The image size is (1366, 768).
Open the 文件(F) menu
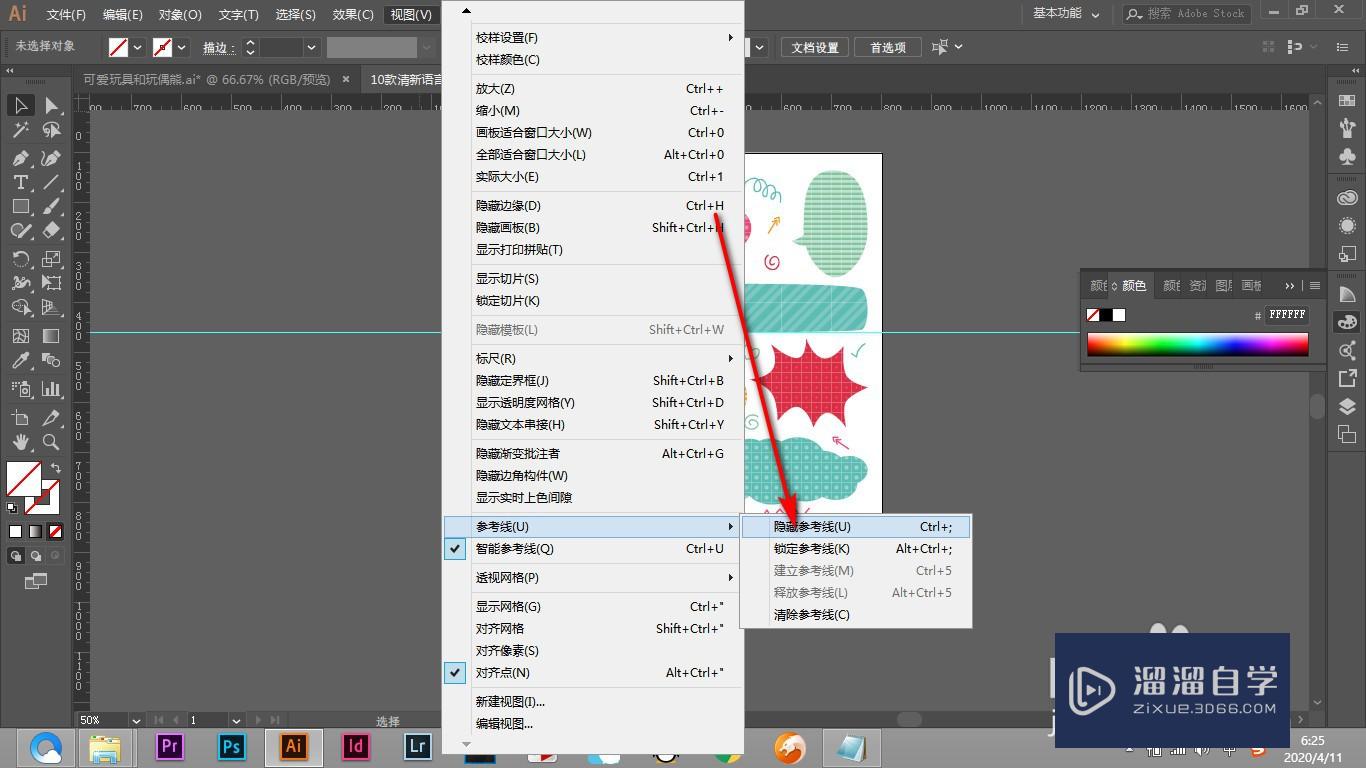pyautogui.click(x=67, y=14)
